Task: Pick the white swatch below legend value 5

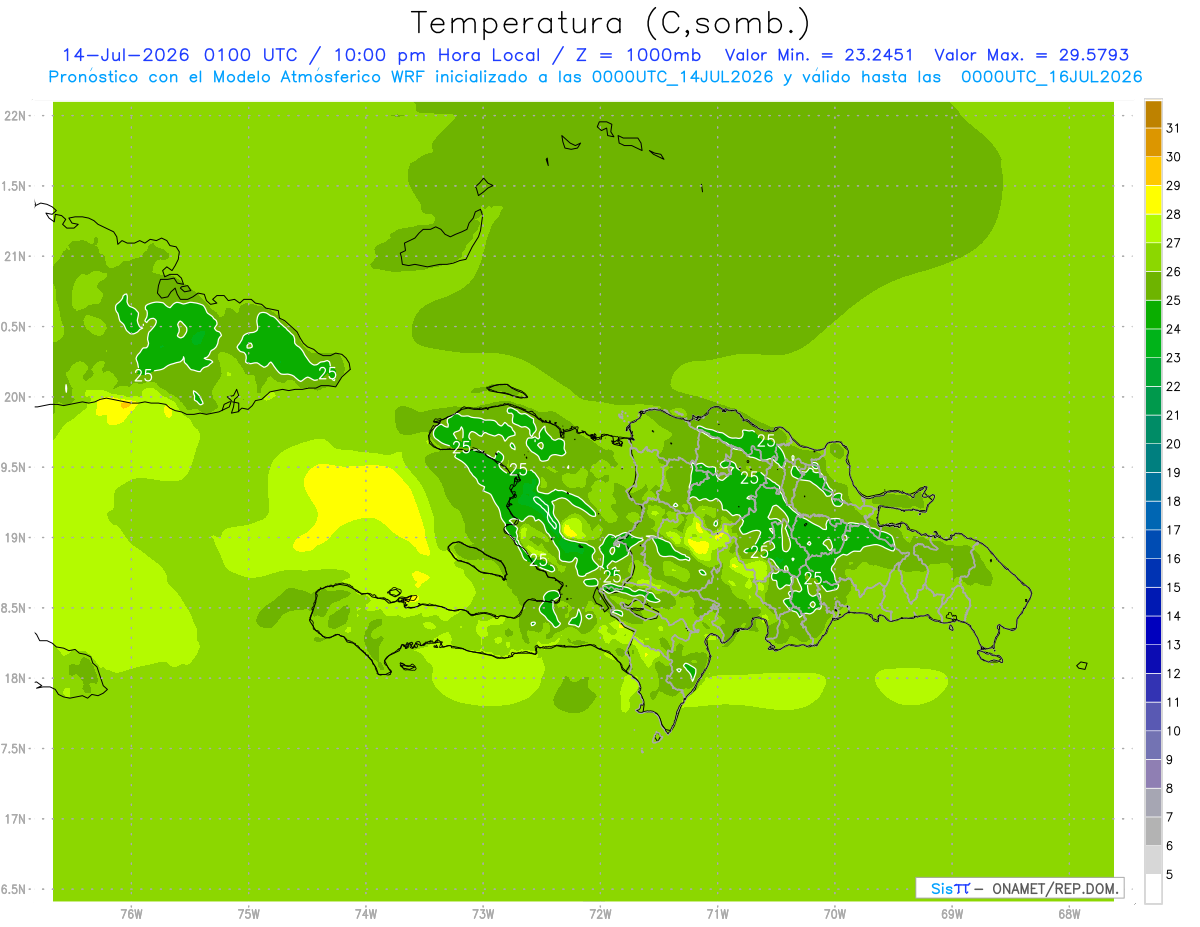Action: coord(1153,889)
